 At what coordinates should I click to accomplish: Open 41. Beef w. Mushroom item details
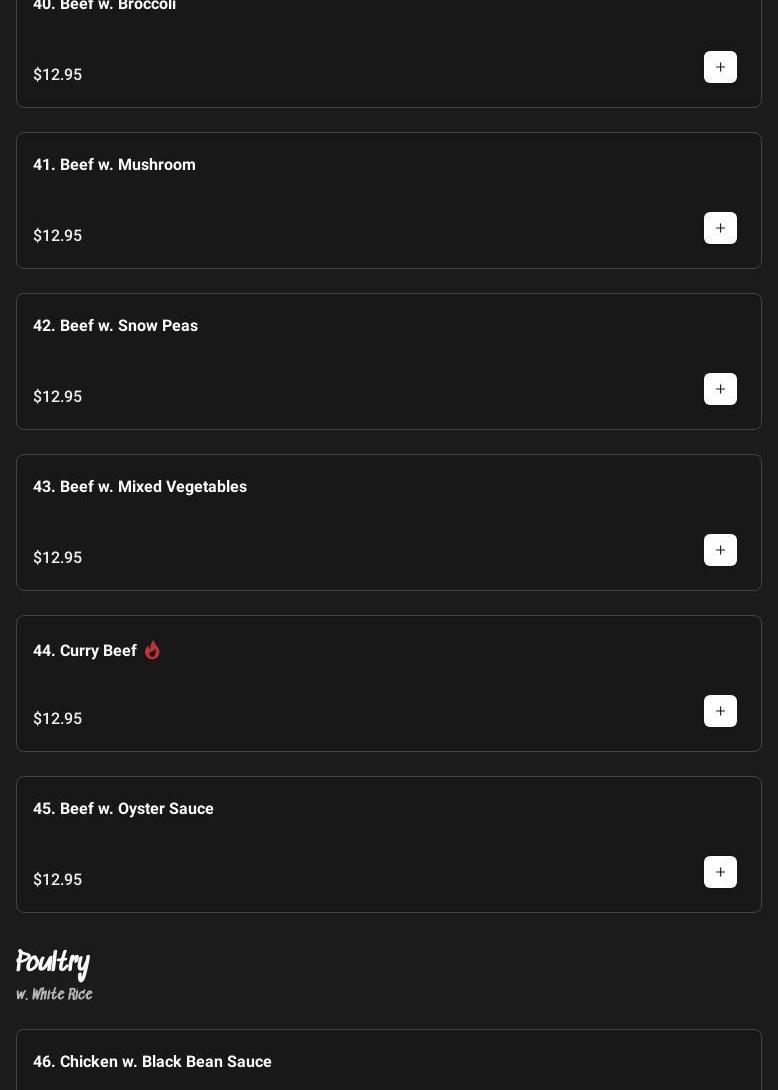click(114, 164)
